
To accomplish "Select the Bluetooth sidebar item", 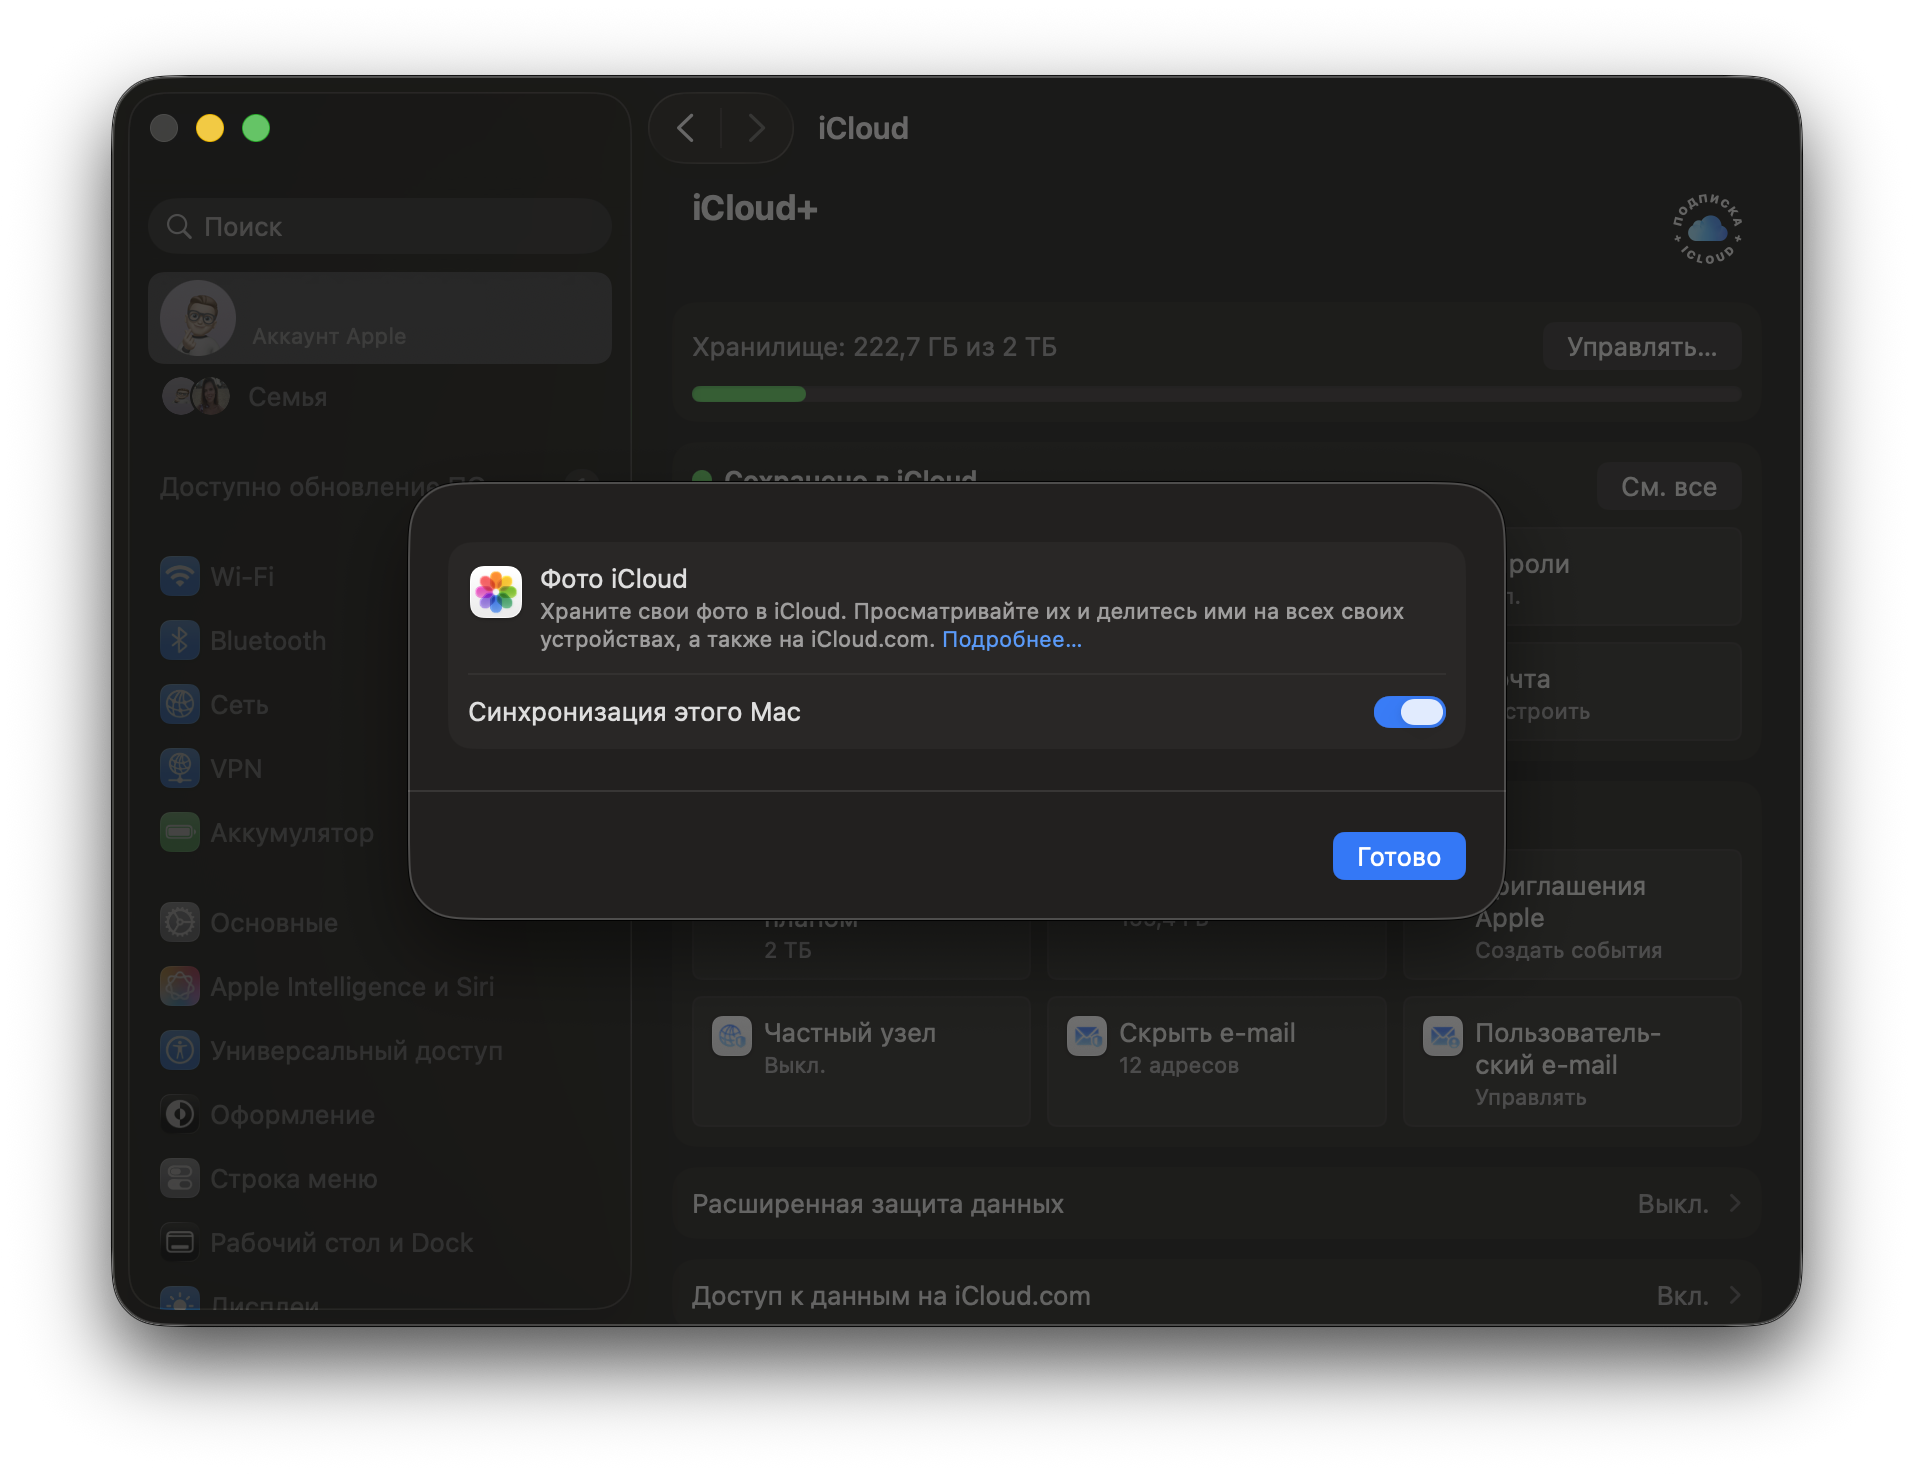I will [x=280, y=641].
